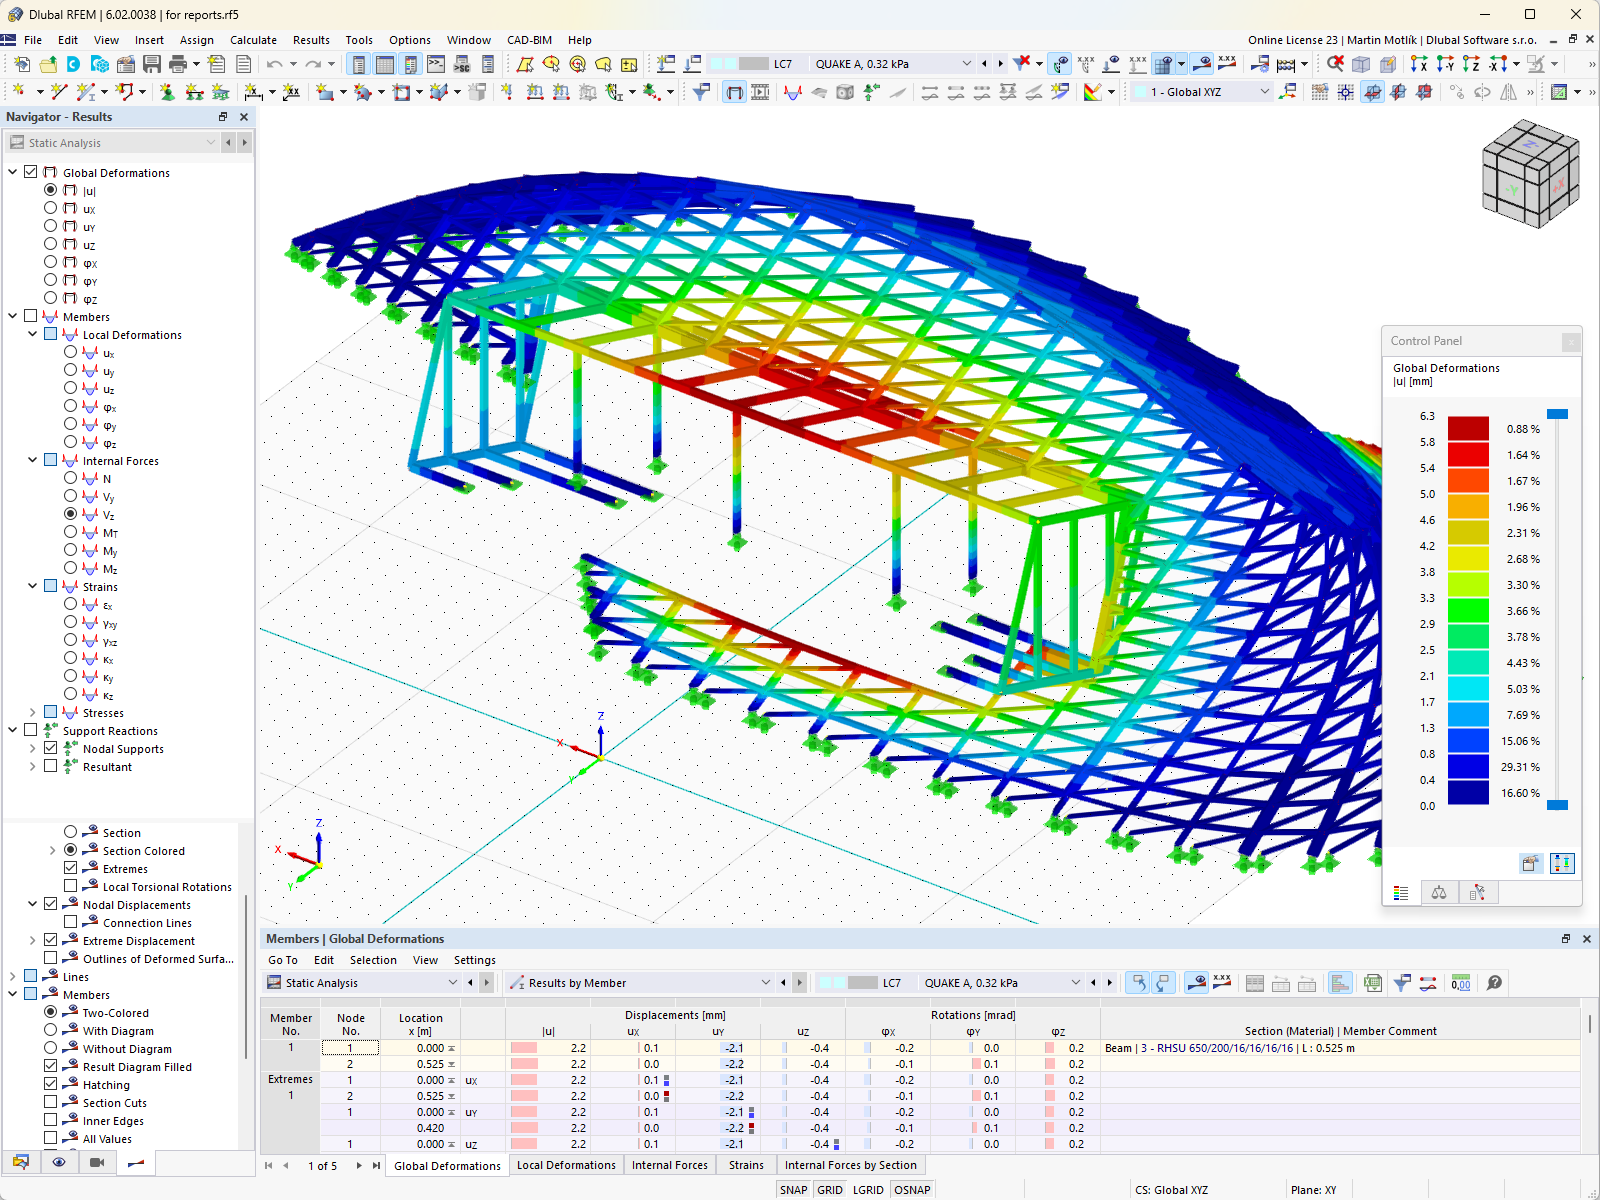Select the Set View in X Direction icon
Image resolution: width=1600 pixels, height=1200 pixels.
1417,63
